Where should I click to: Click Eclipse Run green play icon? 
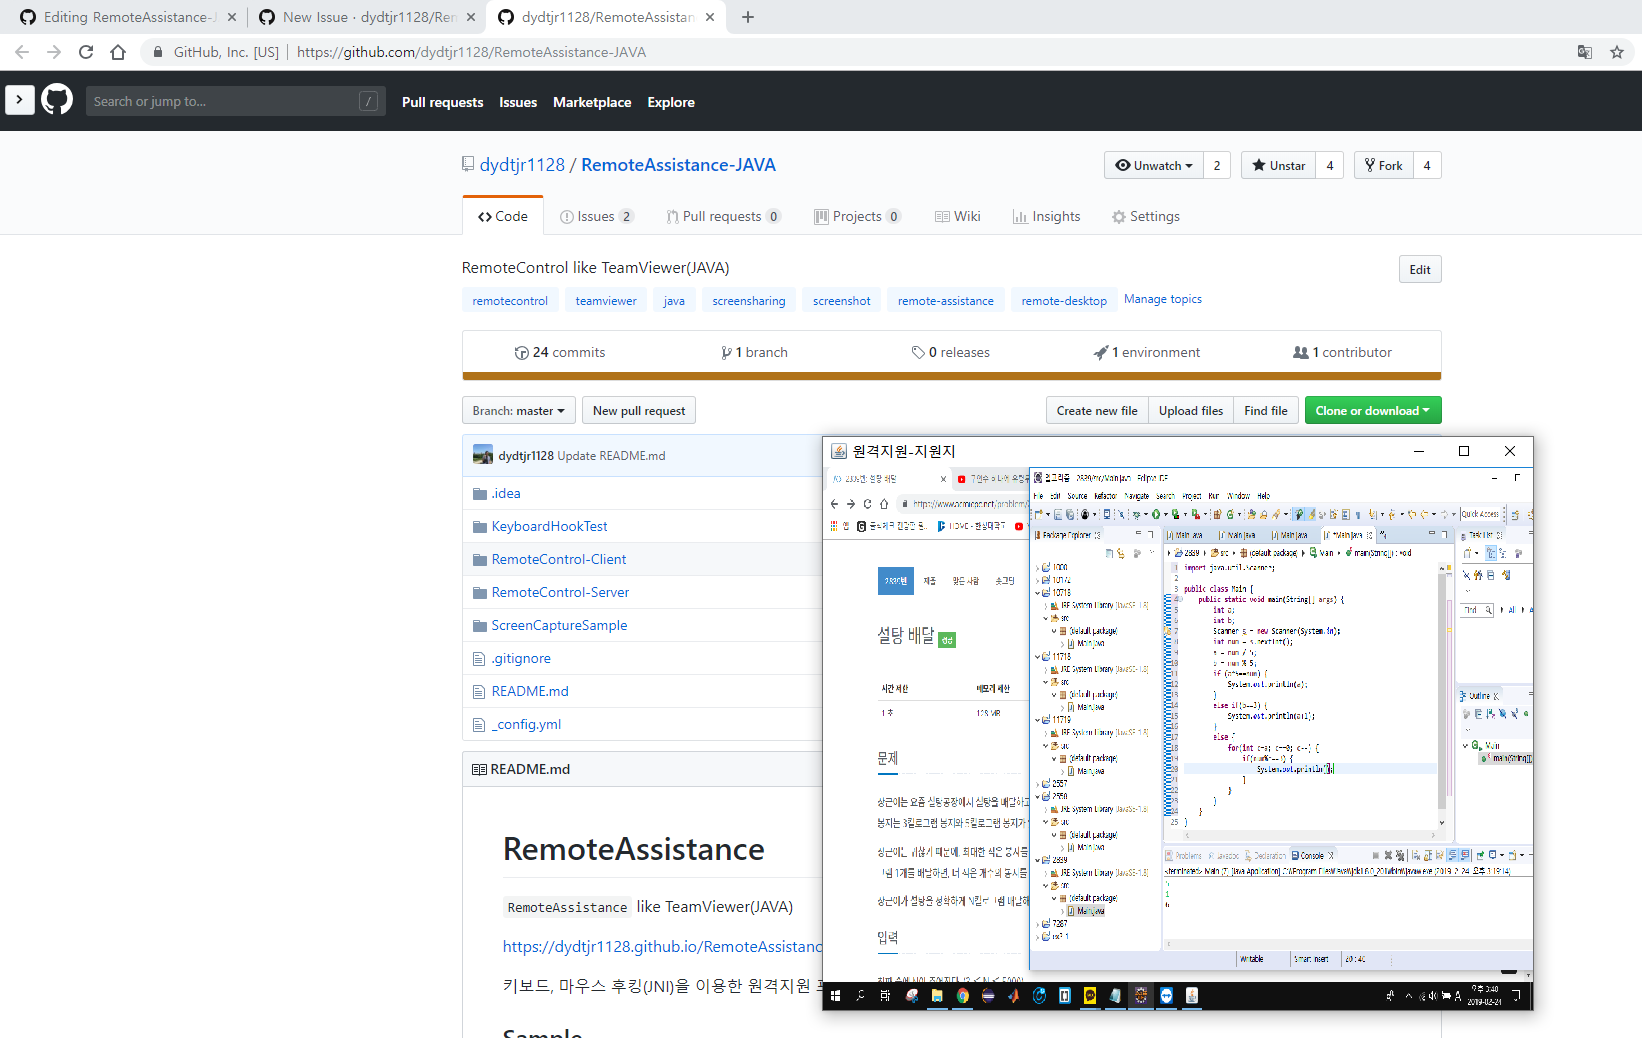[1156, 514]
